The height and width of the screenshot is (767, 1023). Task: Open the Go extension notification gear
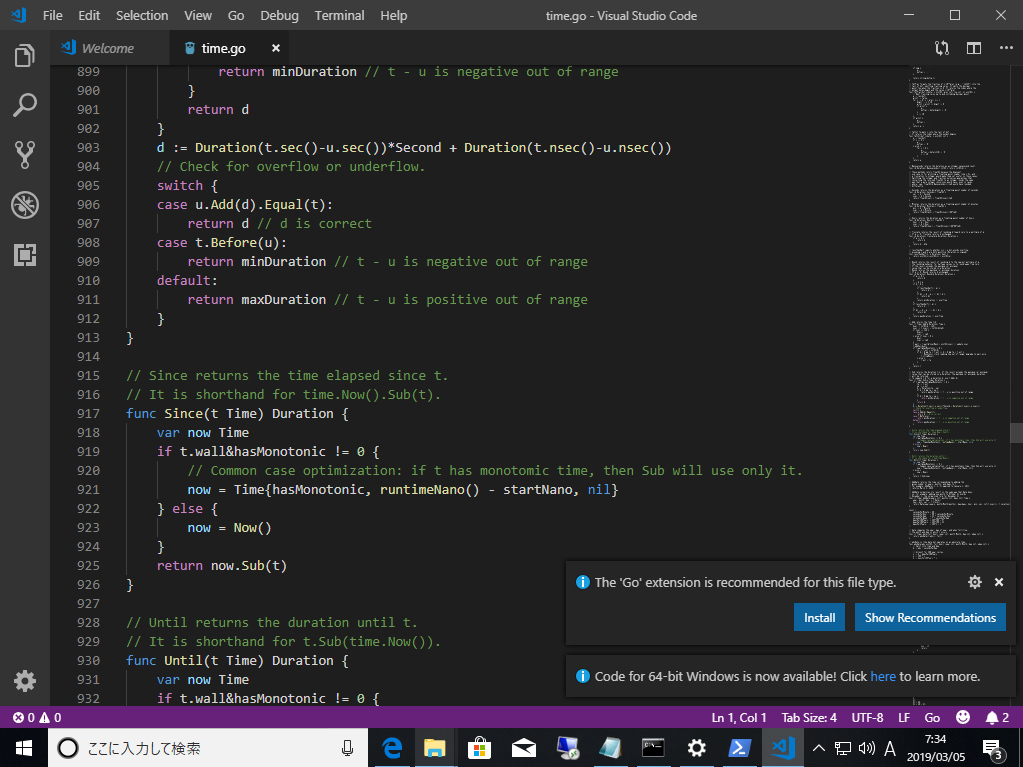click(975, 582)
